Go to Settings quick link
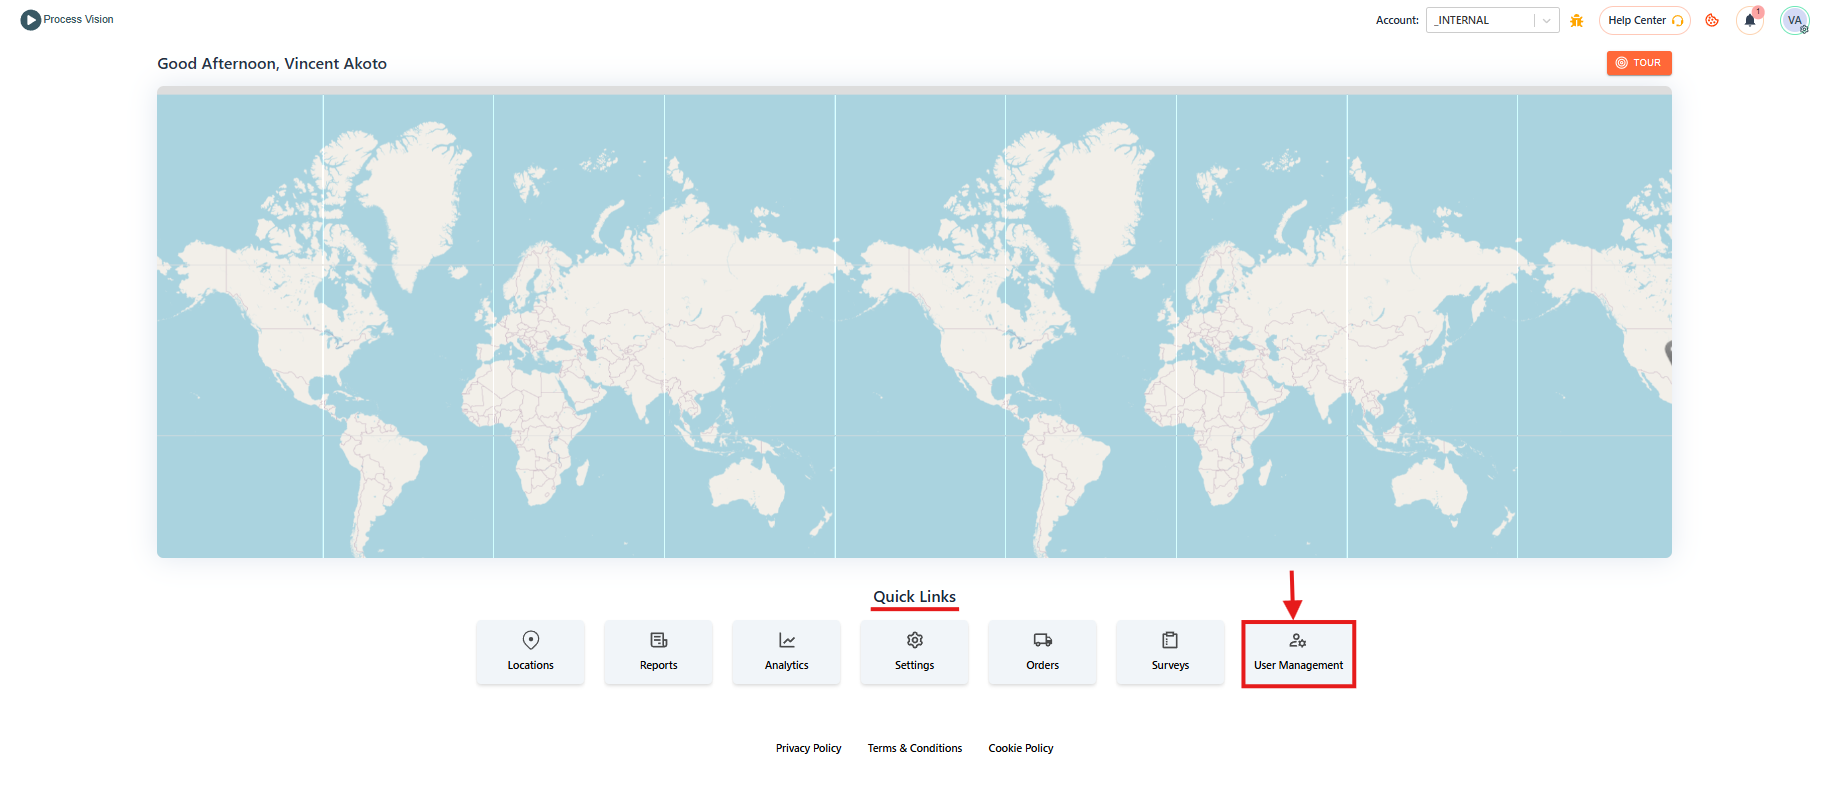 (914, 652)
